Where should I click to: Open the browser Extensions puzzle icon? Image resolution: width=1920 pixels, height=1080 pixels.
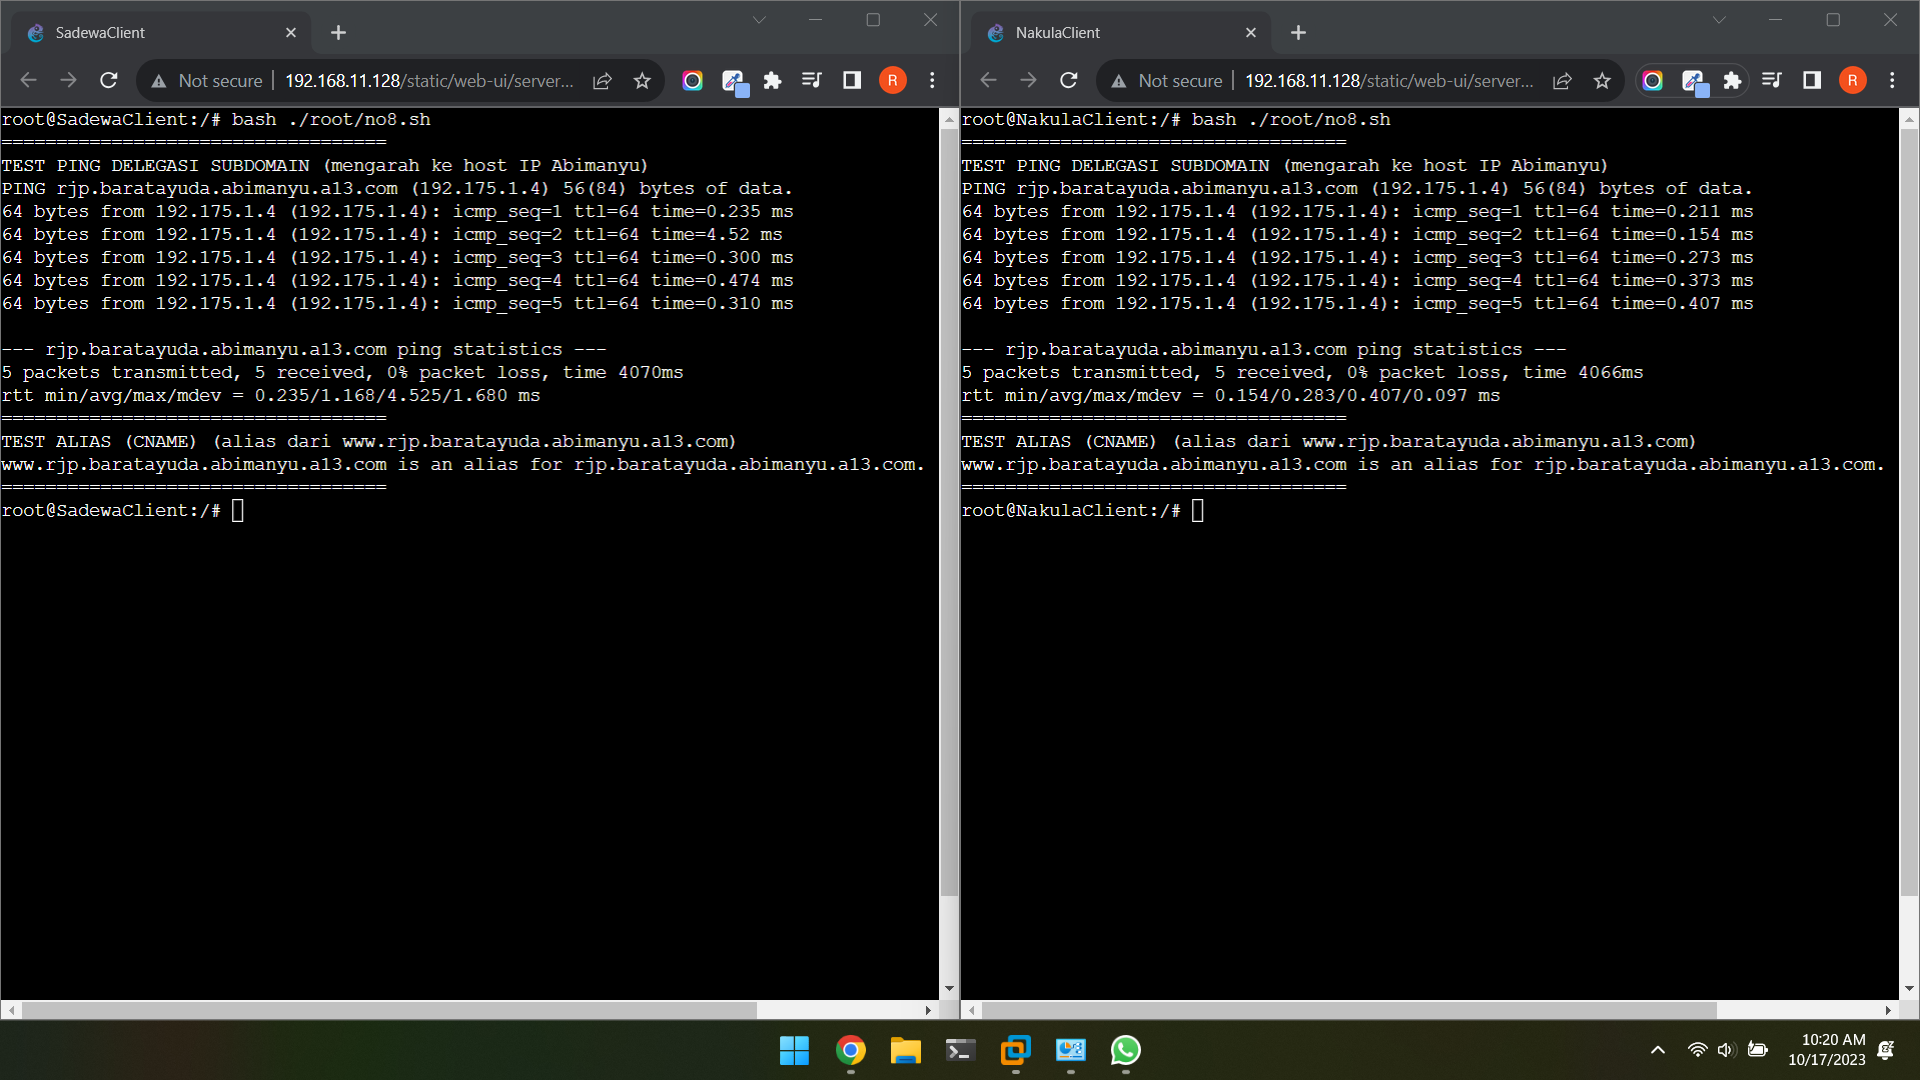coord(772,80)
